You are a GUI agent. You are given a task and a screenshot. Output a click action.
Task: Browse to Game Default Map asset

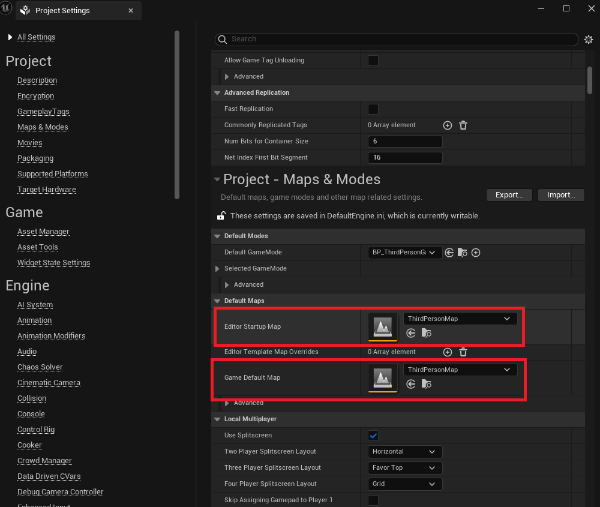click(x=426, y=384)
